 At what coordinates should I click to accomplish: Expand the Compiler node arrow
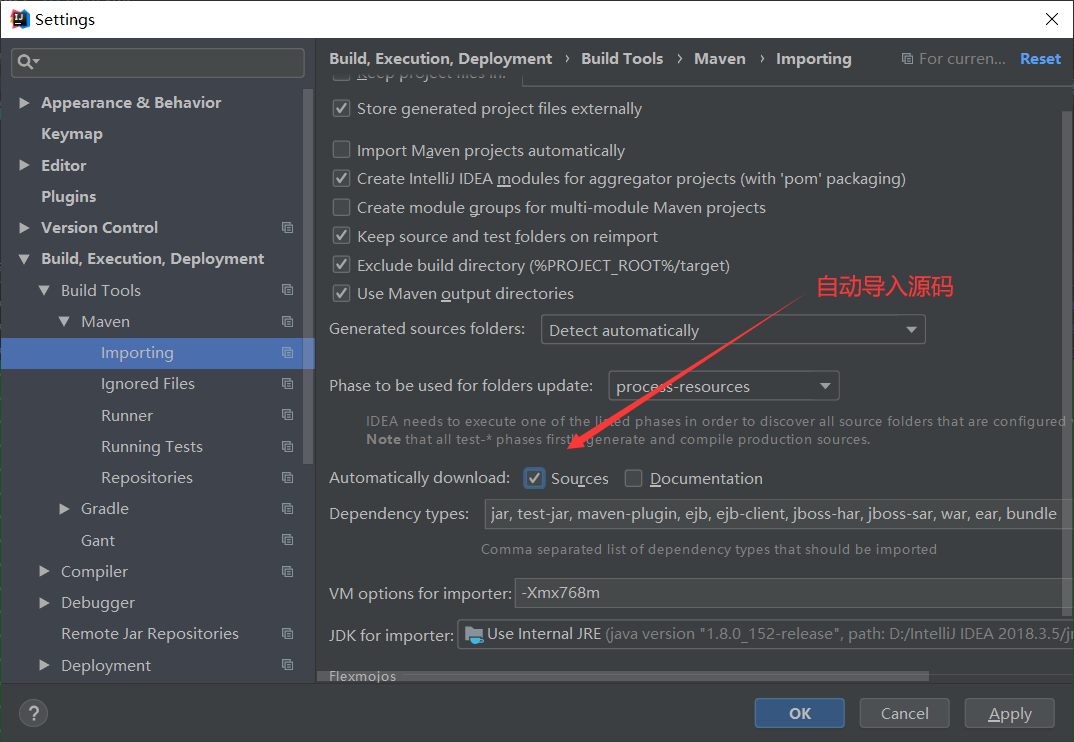click(44, 571)
